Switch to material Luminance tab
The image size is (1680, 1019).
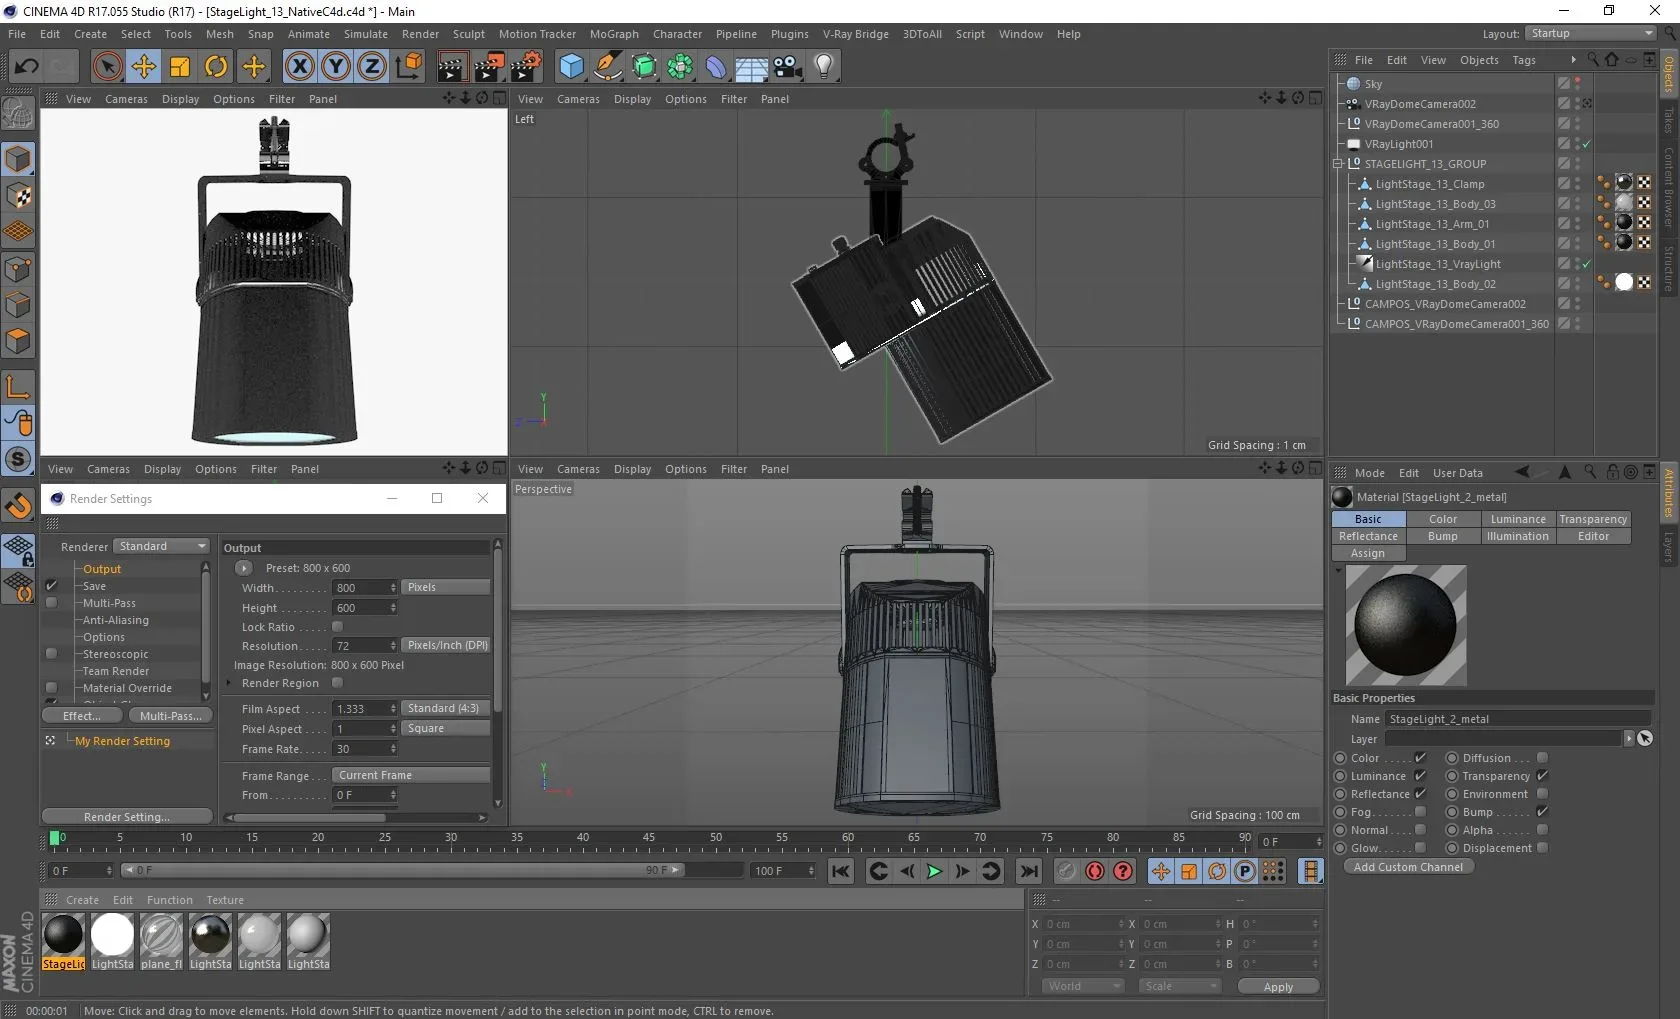[1518, 519]
